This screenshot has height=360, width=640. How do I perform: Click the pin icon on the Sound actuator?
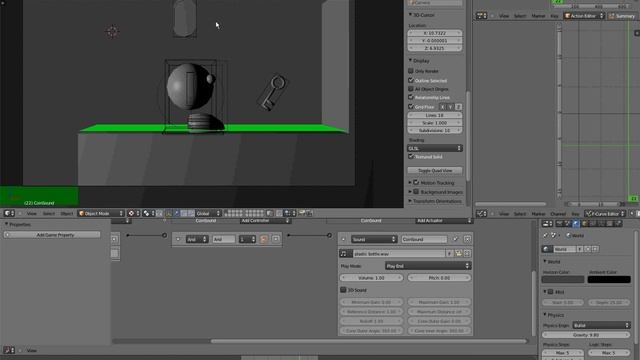pyautogui.click(x=456, y=239)
